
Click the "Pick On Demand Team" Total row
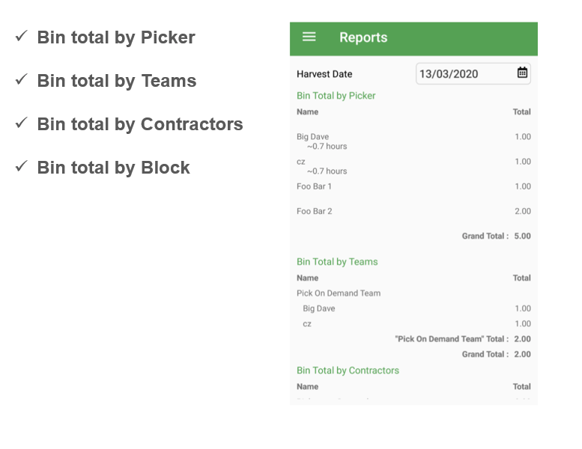(x=463, y=339)
